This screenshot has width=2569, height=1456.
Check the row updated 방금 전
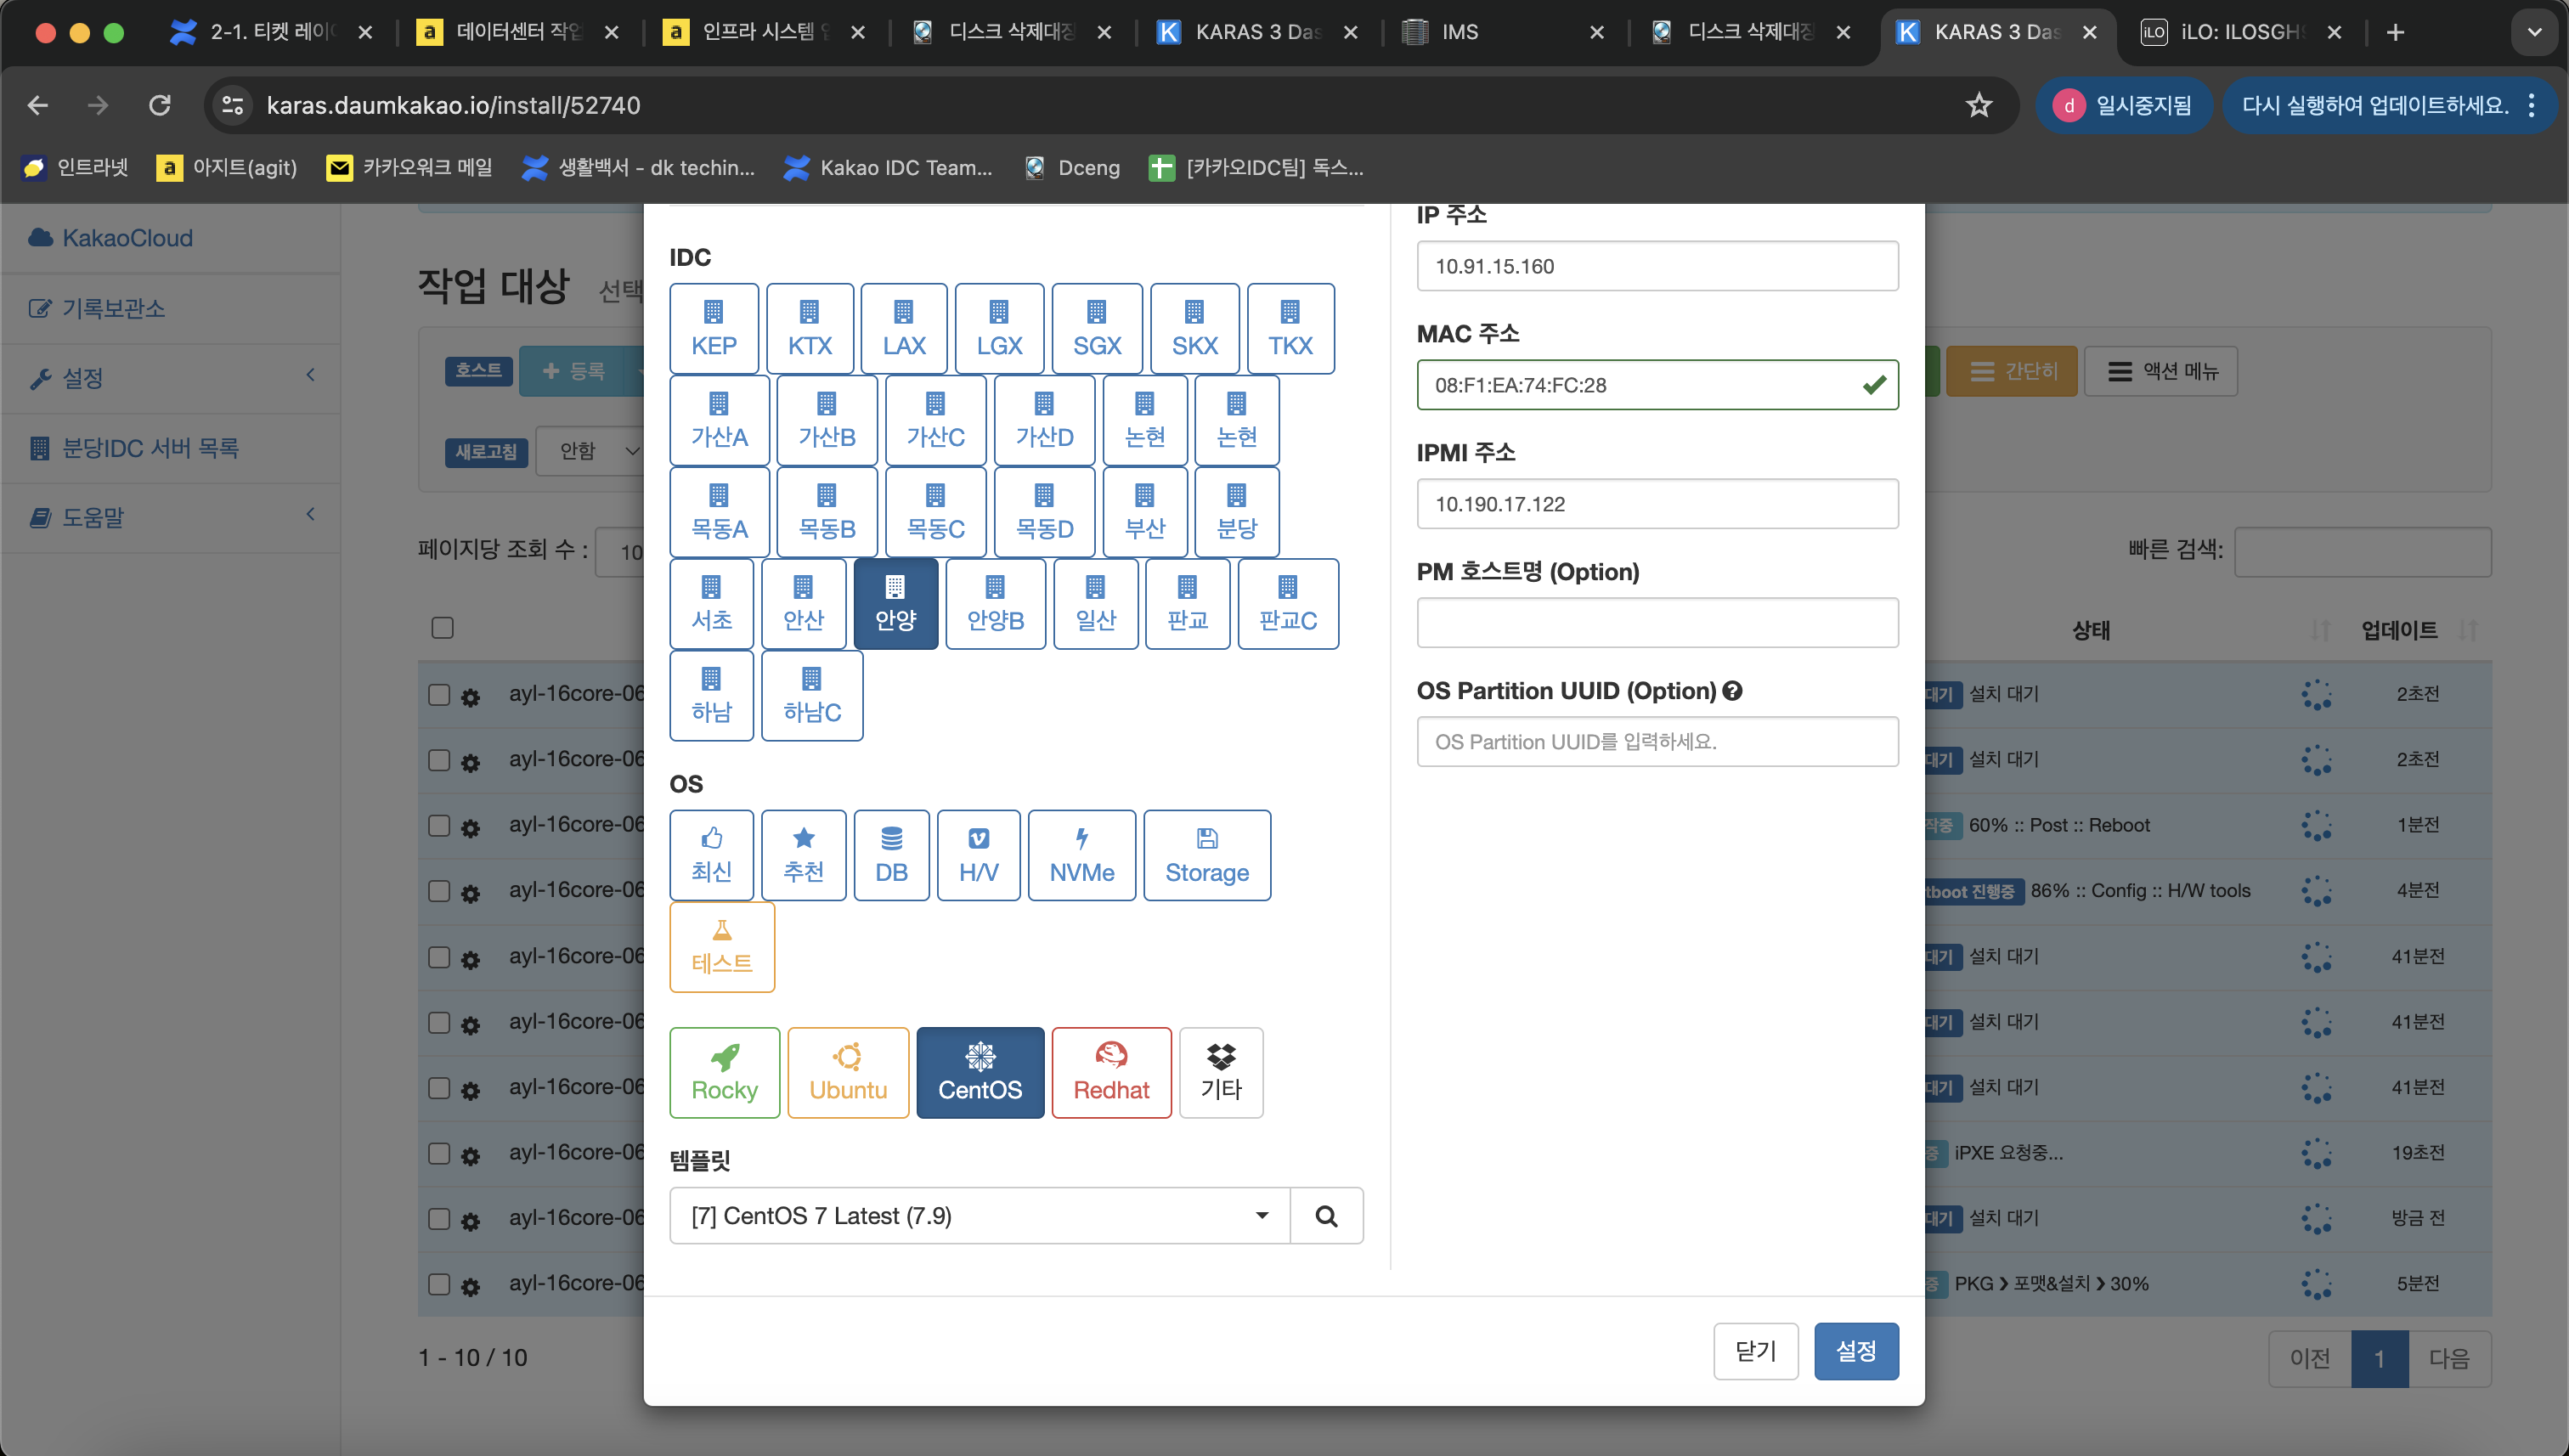438,1219
